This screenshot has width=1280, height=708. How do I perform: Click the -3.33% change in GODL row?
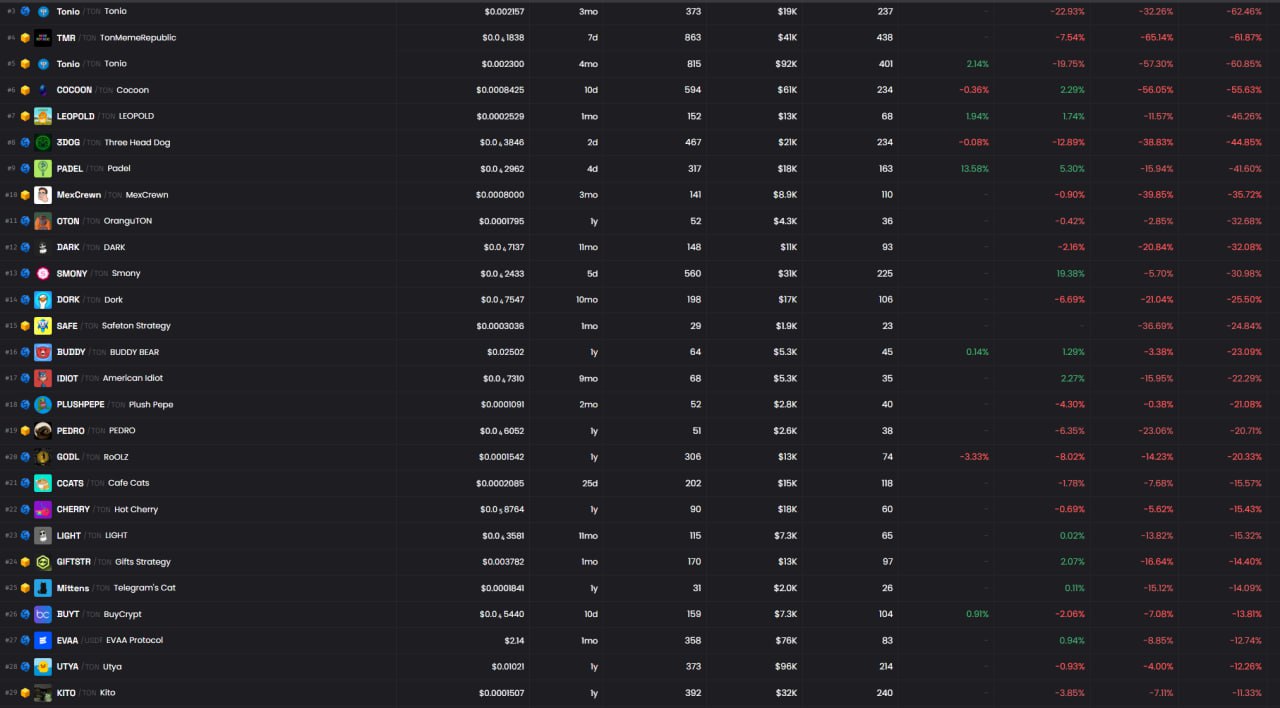[x=974, y=457]
